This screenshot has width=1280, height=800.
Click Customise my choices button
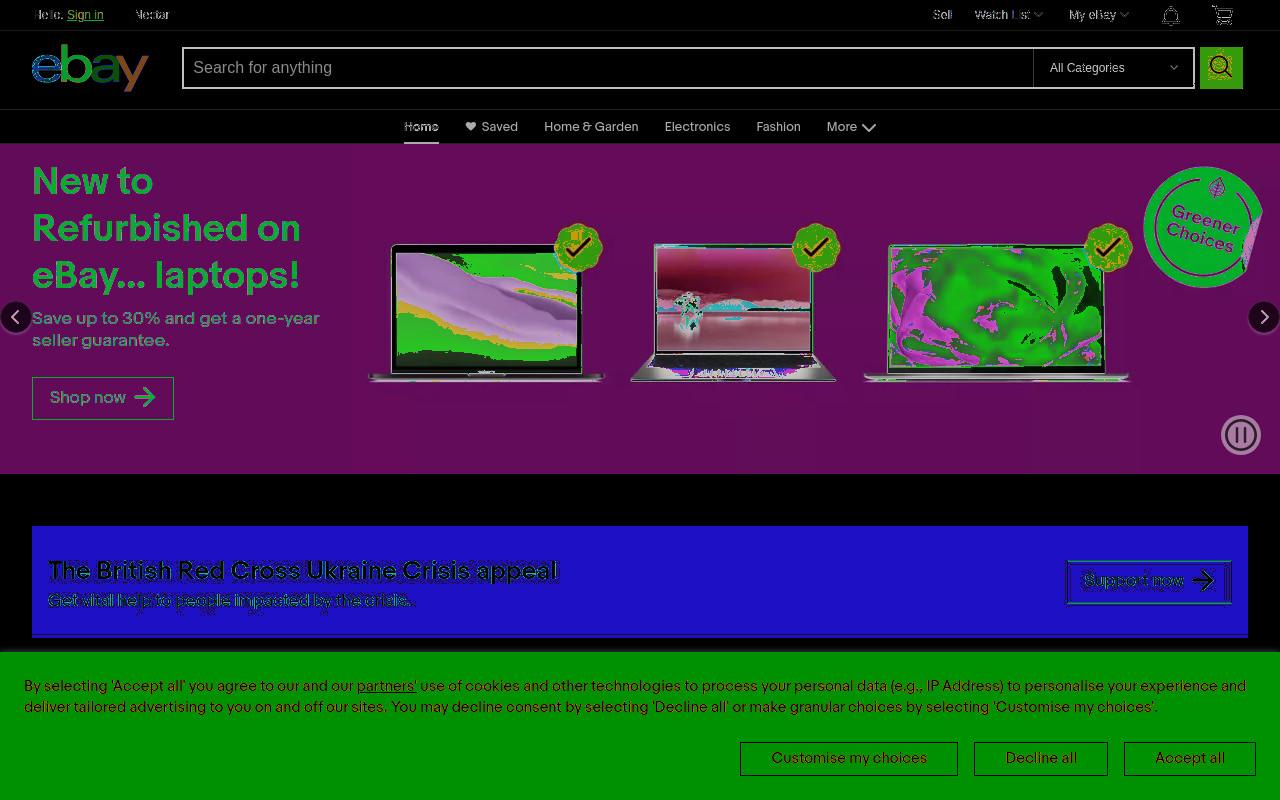[849, 758]
